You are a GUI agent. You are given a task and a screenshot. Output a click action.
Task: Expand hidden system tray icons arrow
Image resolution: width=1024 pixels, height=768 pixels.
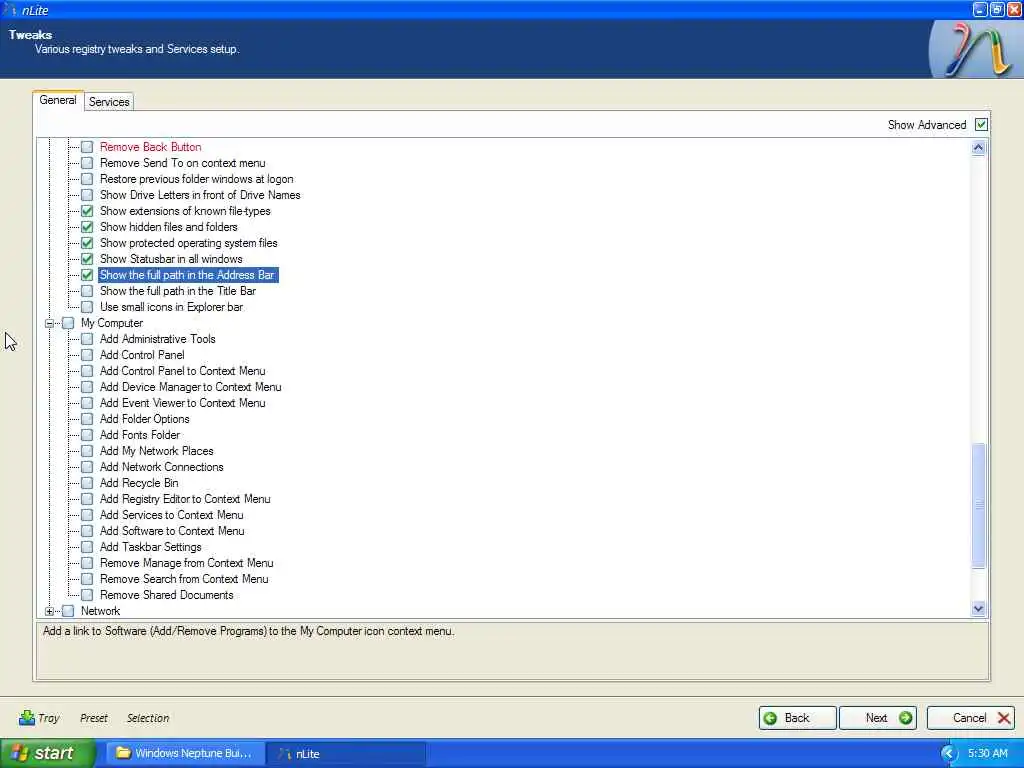point(949,754)
